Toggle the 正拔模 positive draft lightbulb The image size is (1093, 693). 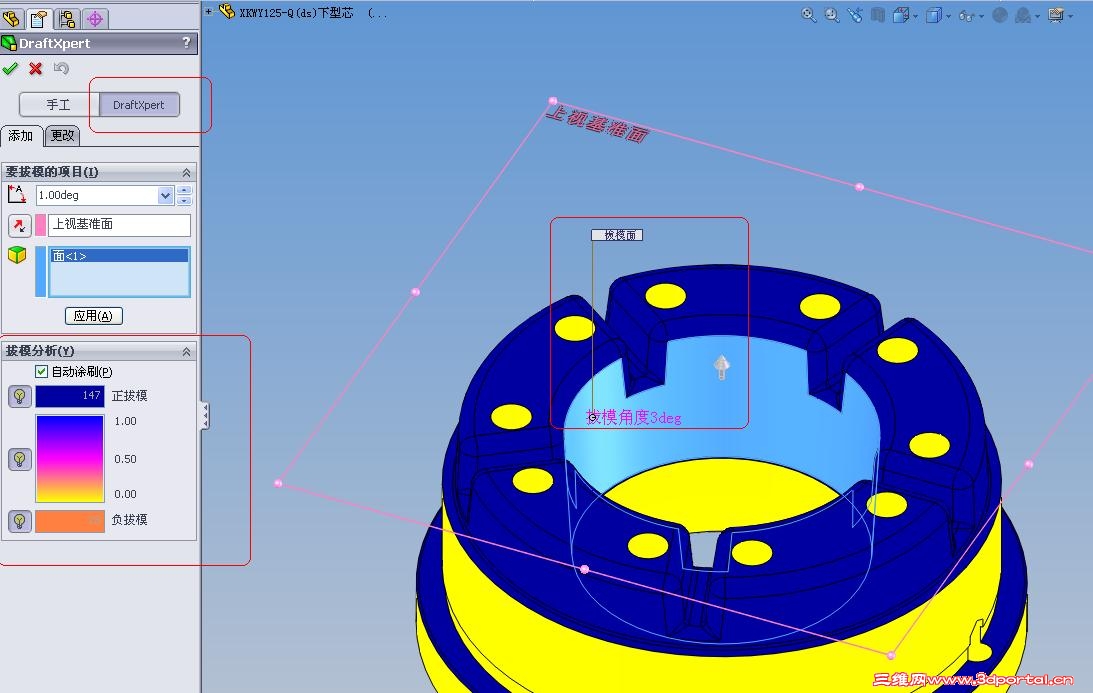pyautogui.click(x=20, y=396)
